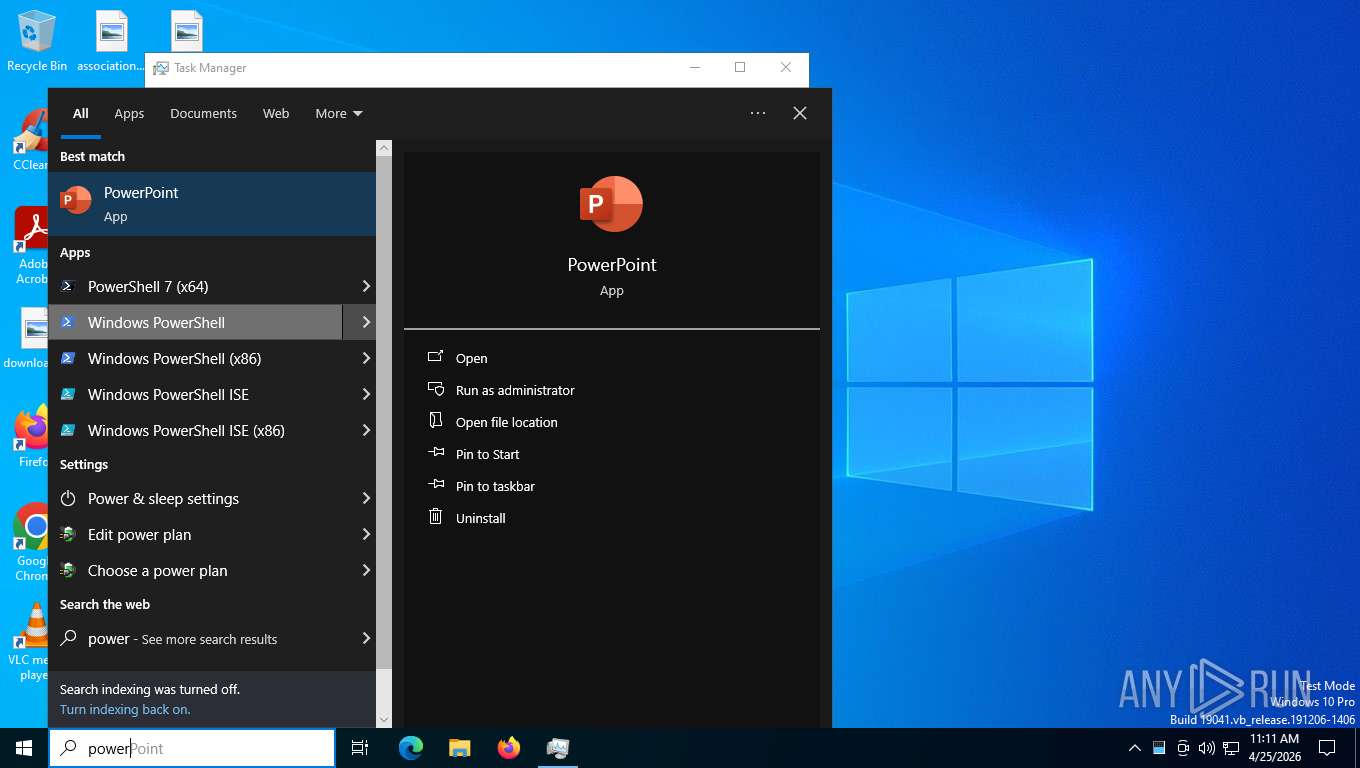The image size is (1360, 768).
Task: Click the results scrollbar down arrow
Action: [384, 719]
